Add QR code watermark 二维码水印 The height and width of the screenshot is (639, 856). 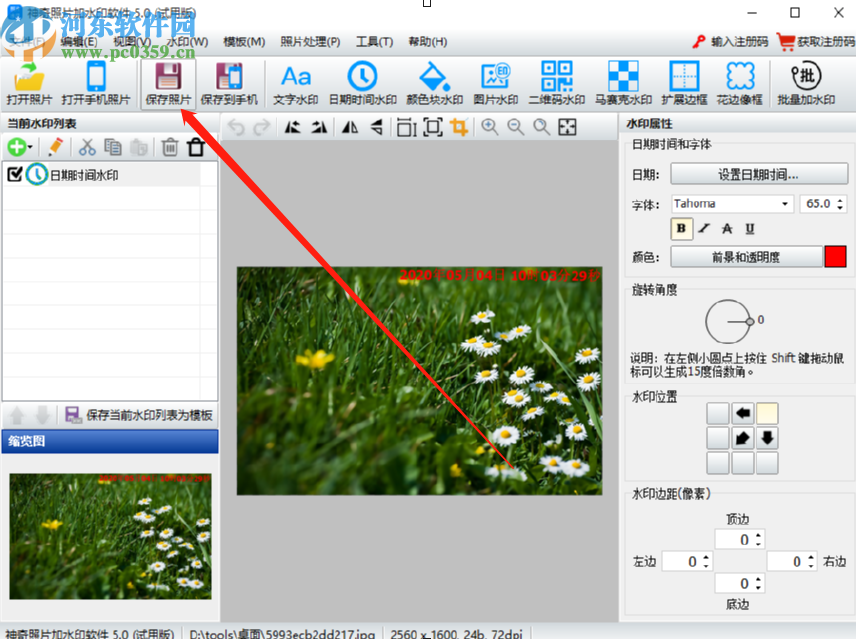557,83
